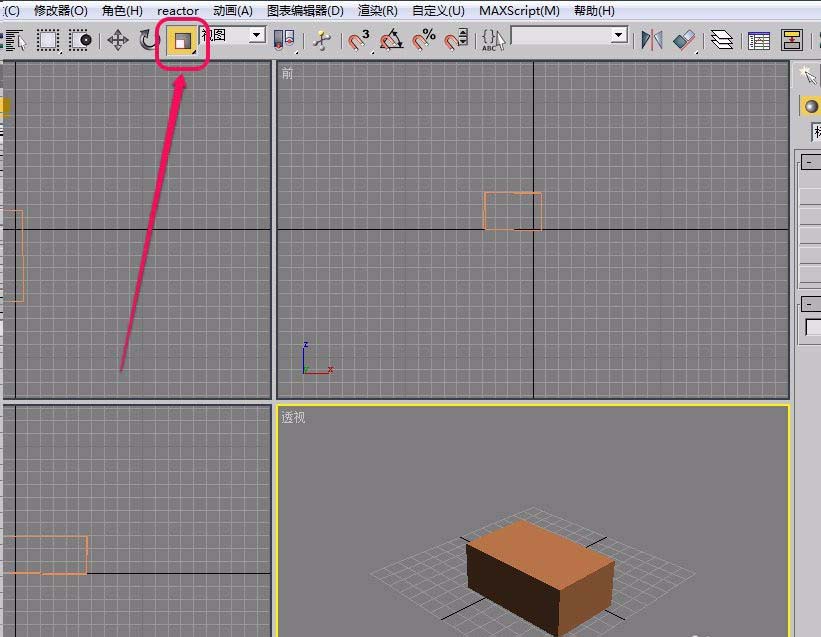Open the reactor menu

pos(177,10)
